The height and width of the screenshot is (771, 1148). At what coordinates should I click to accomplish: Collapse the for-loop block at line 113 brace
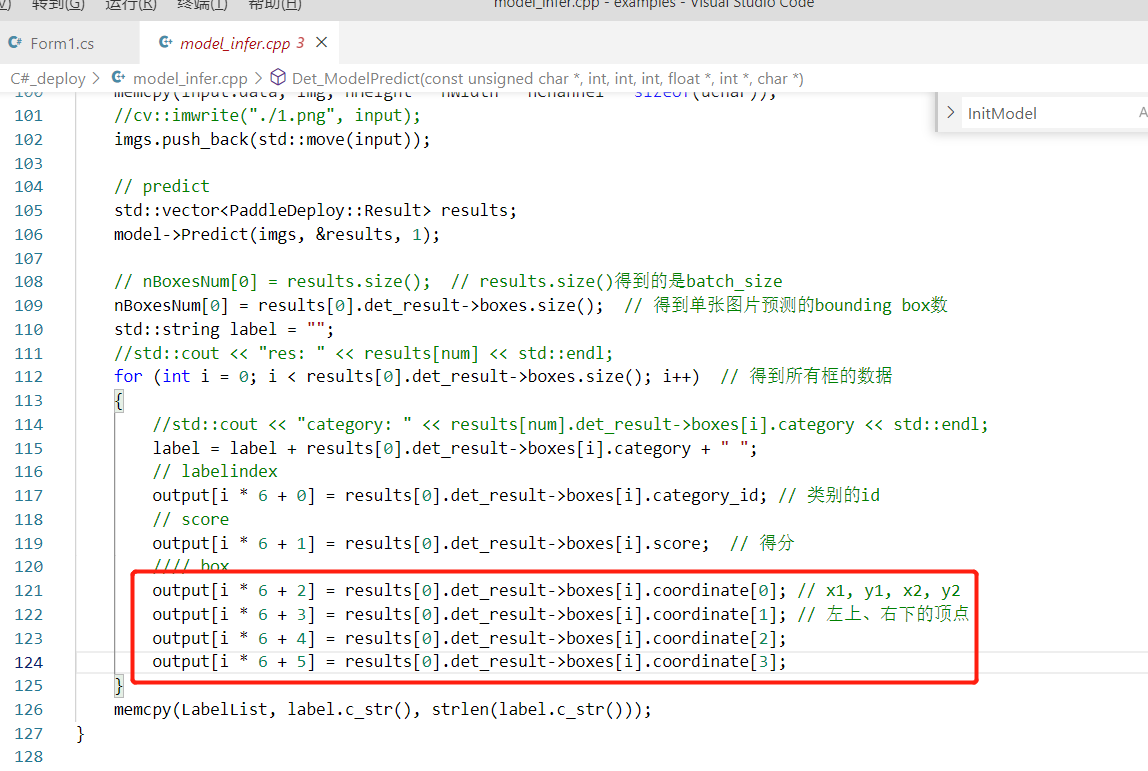point(119,401)
